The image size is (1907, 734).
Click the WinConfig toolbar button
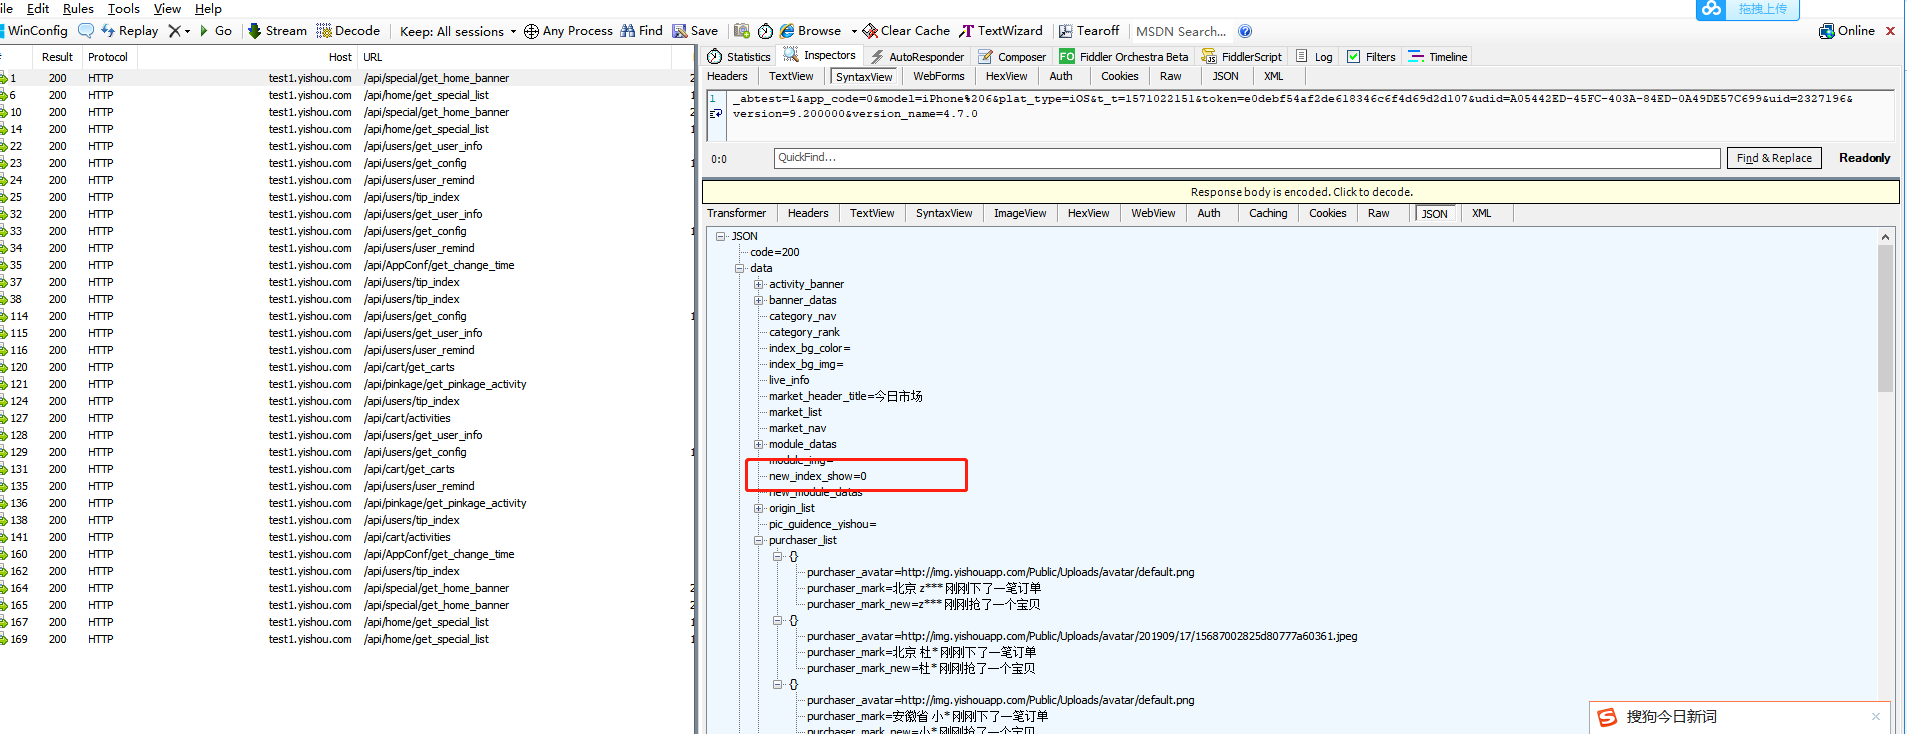pyautogui.click(x=35, y=31)
